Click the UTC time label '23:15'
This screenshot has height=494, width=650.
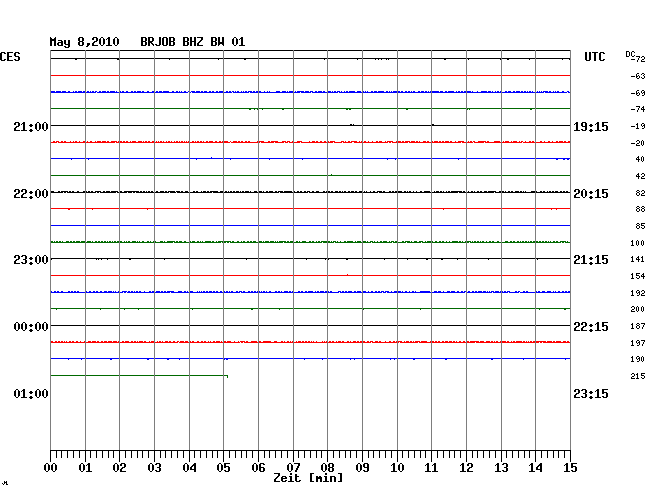[x=591, y=394]
